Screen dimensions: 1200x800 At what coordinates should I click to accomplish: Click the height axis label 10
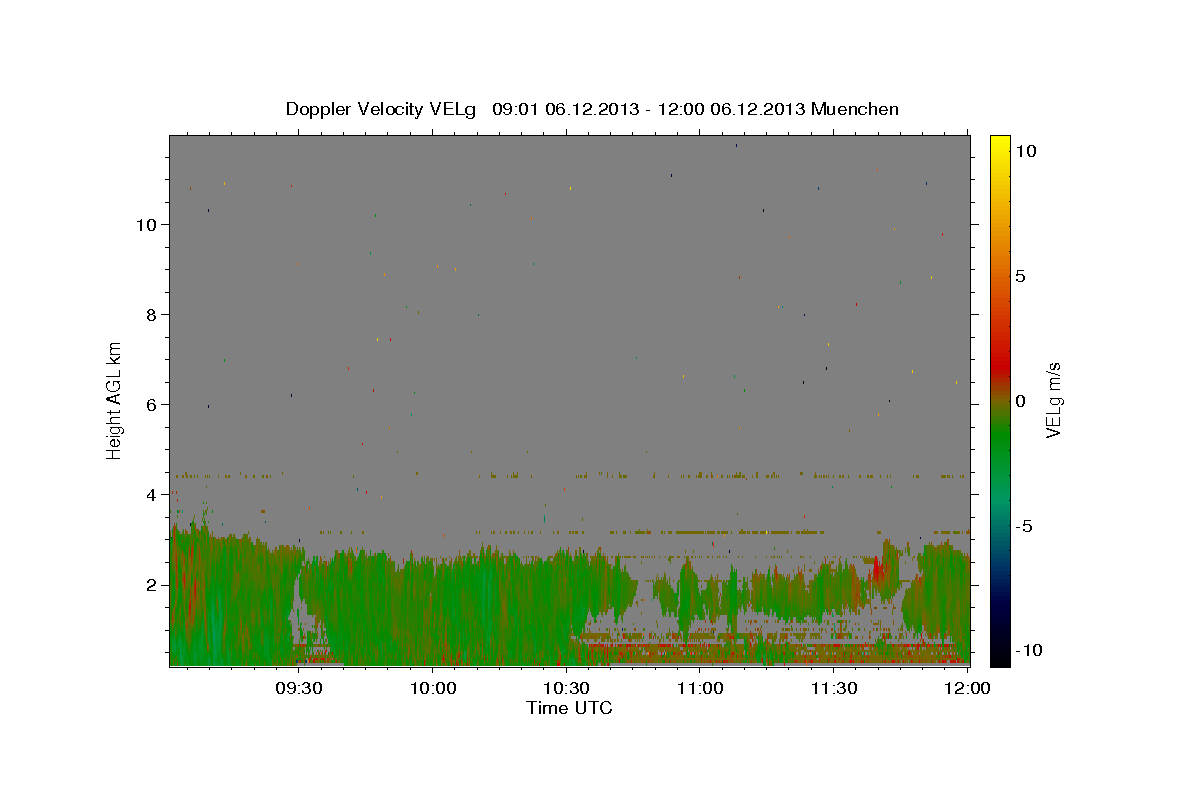coord(148,224)
